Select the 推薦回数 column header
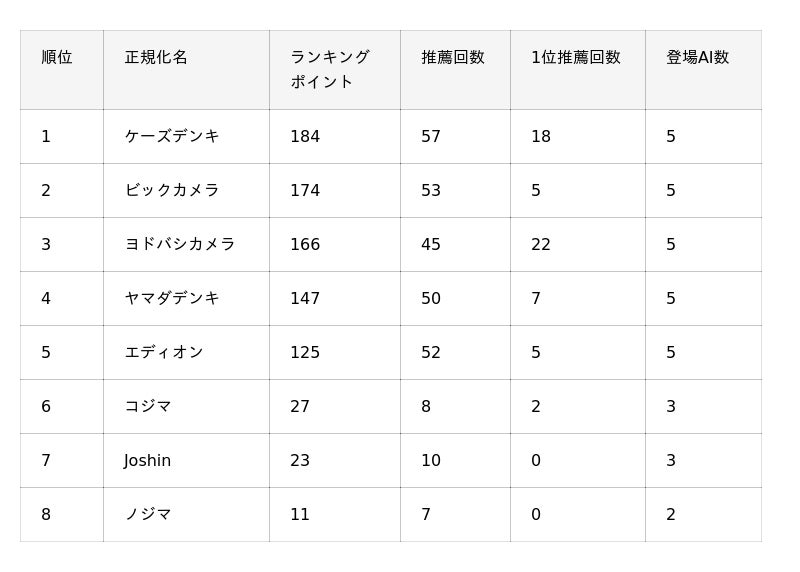800x572 pixels. pos(455,70)
